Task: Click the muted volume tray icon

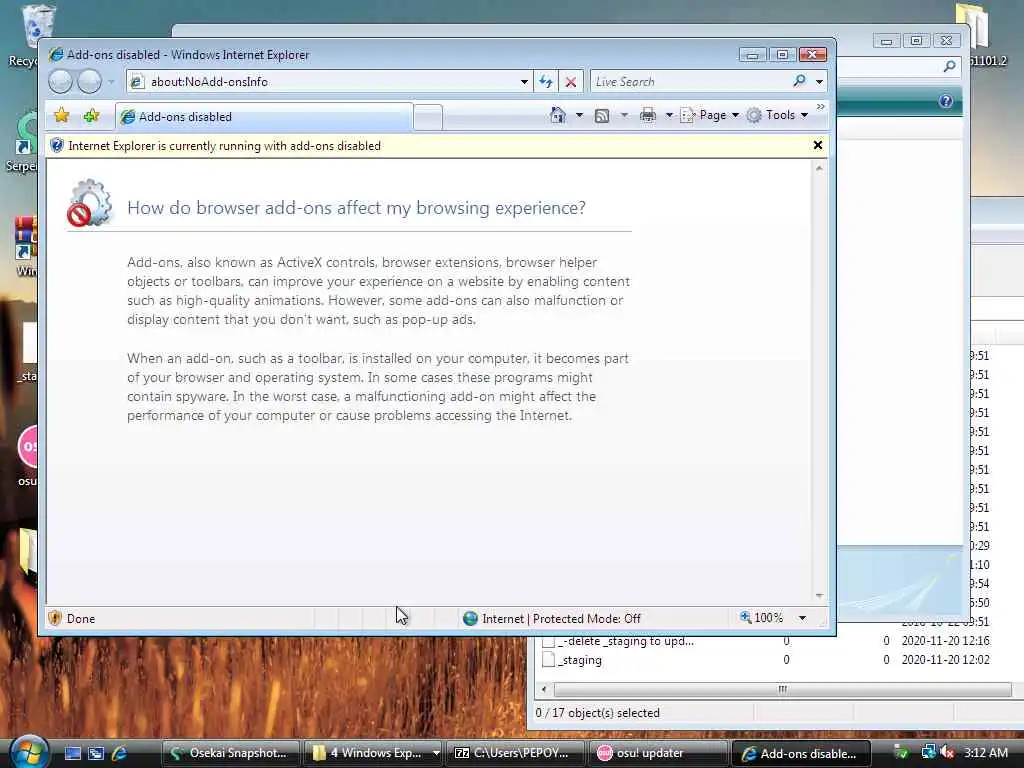Action: pyautogui.click(x=948, y=752)
